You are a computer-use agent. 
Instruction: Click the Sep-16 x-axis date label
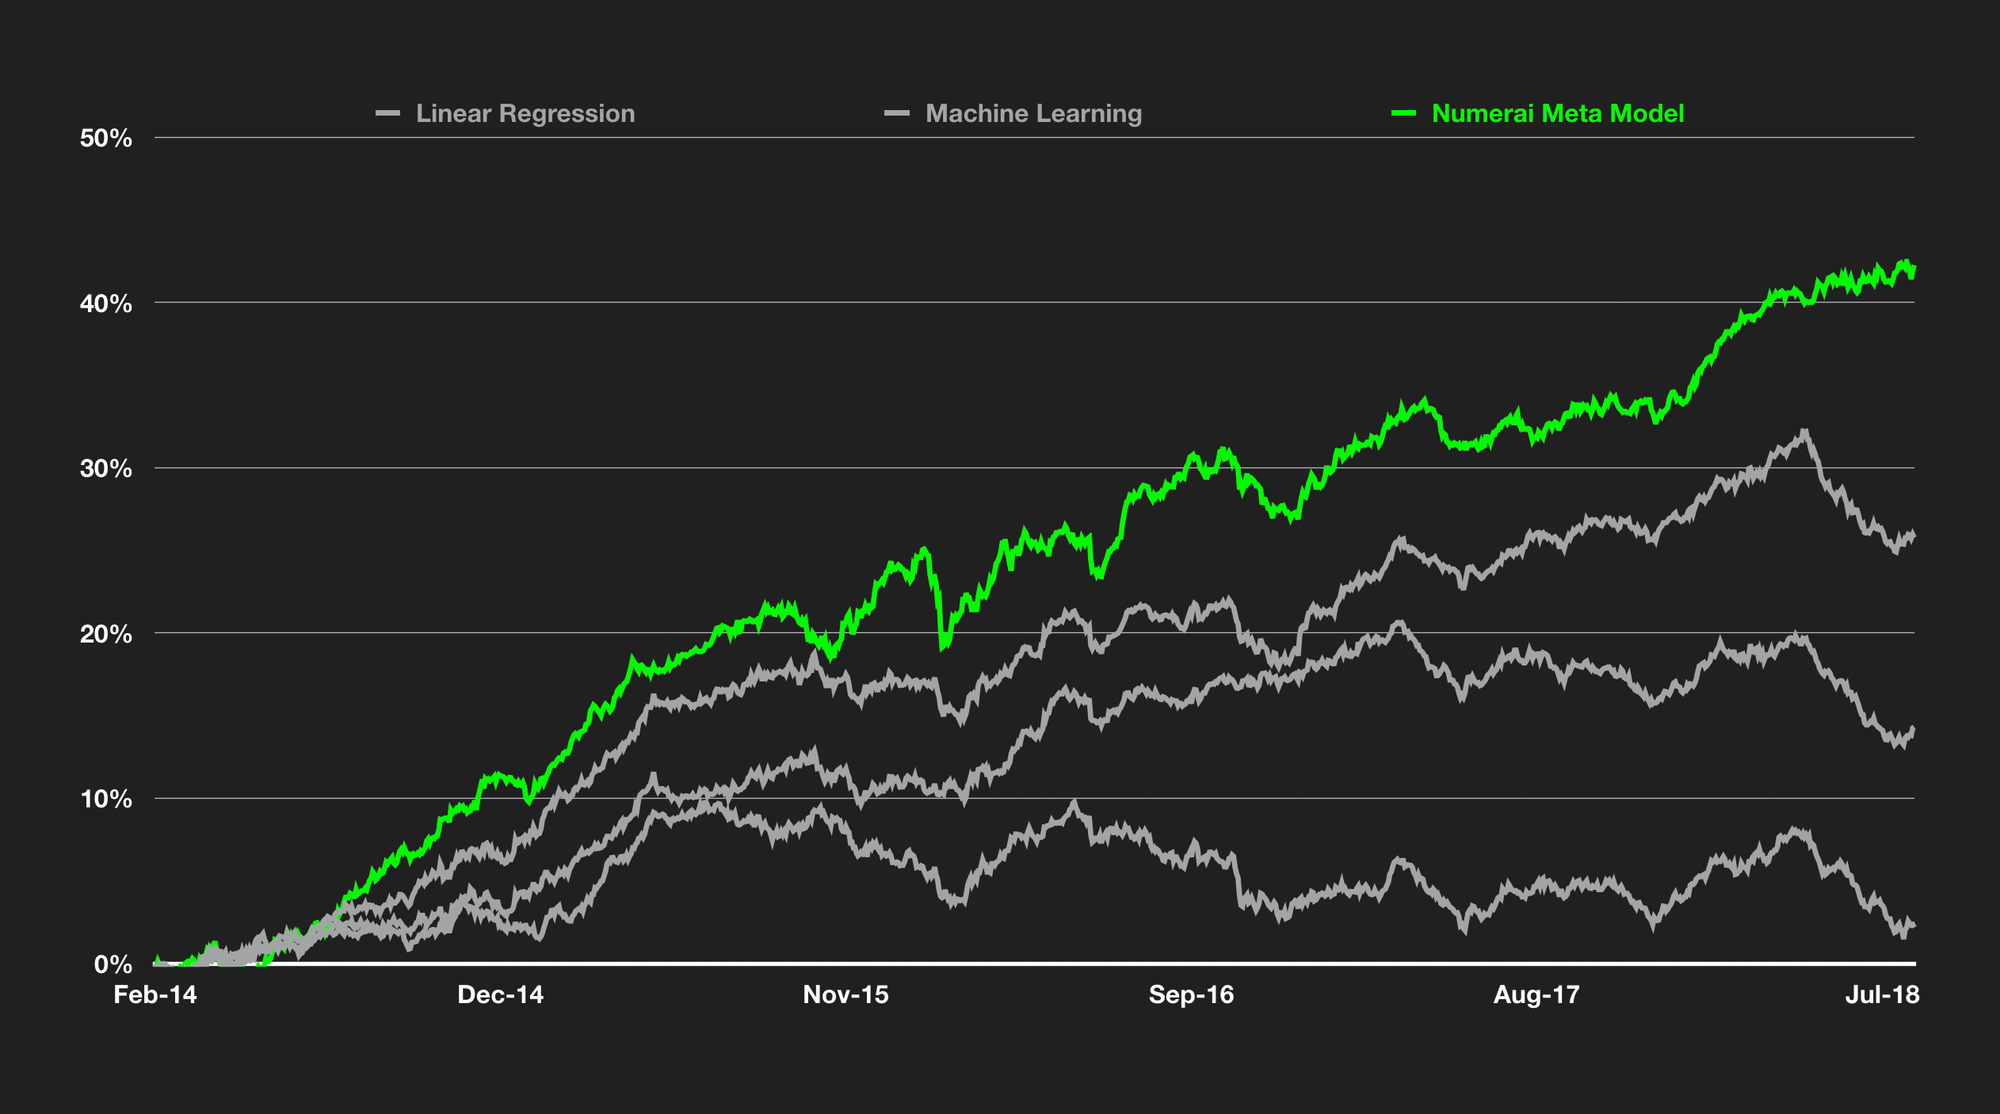pos(1191,995)
